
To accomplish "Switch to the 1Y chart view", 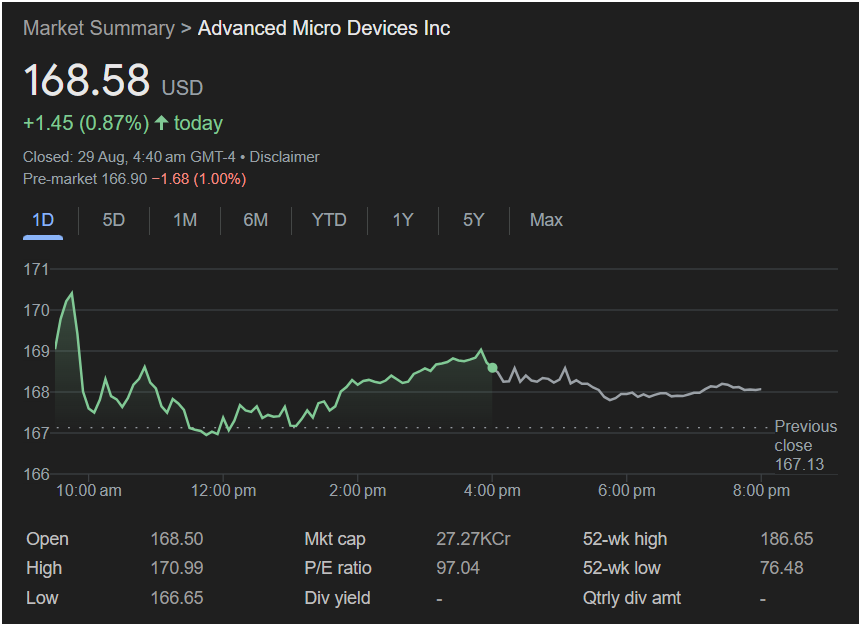I will point(403,220).
